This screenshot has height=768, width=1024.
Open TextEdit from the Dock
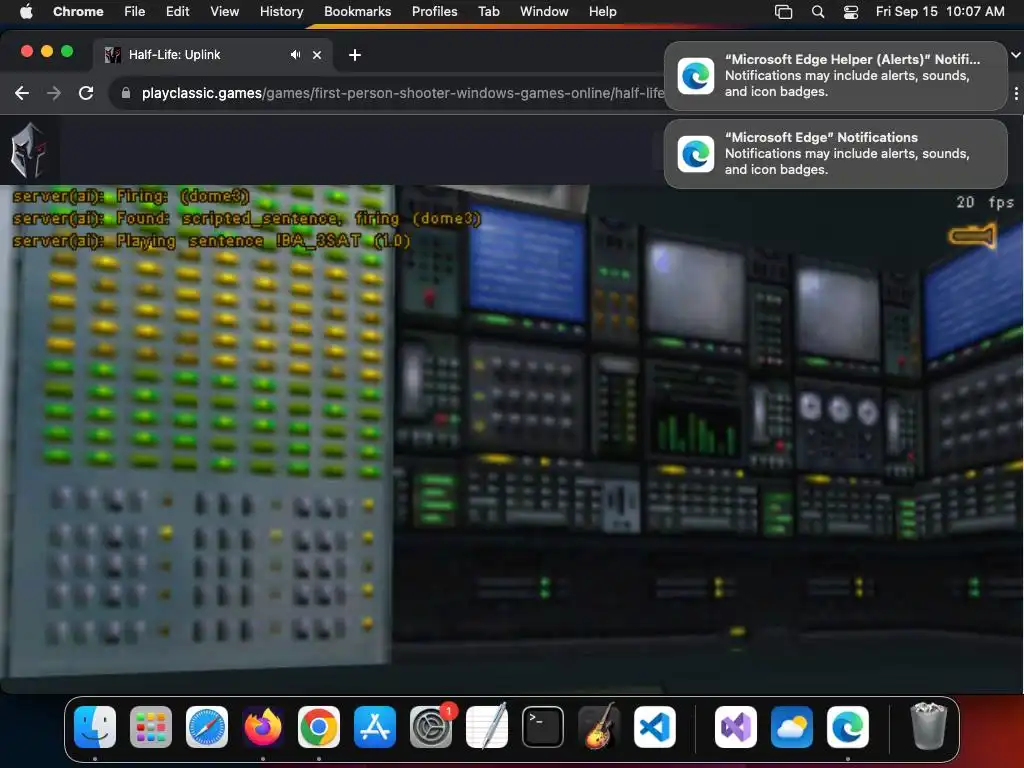[487, 726]
